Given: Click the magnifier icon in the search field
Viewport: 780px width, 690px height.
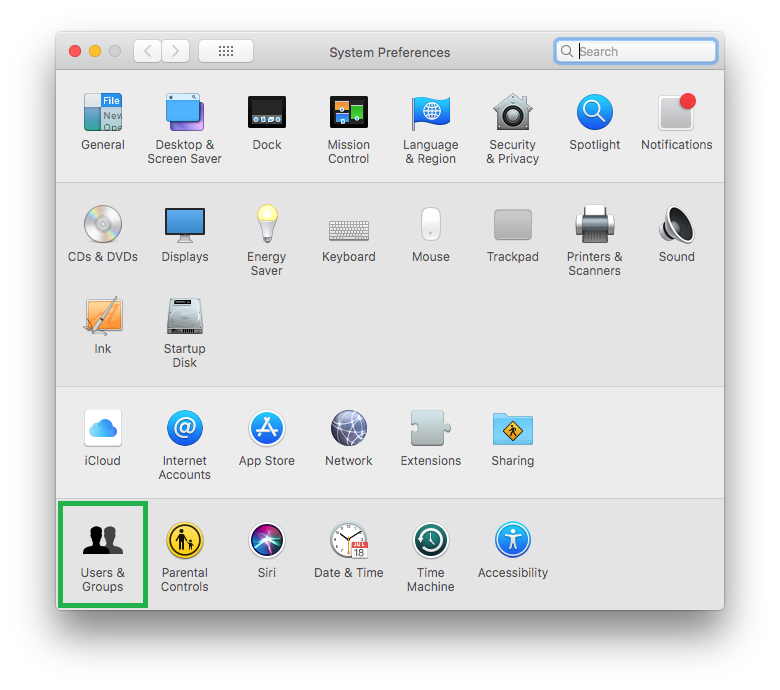Looking at the screenshot, I should [x=567, y=51].
